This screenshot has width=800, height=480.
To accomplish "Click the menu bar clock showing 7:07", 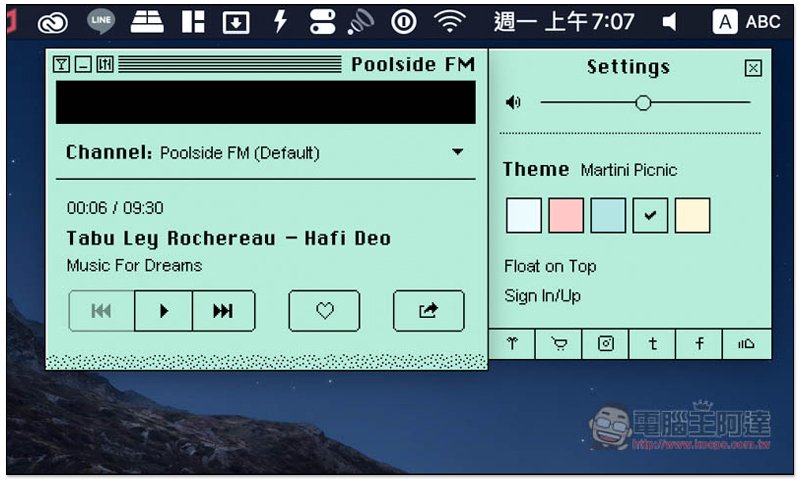I will [564, 22].
